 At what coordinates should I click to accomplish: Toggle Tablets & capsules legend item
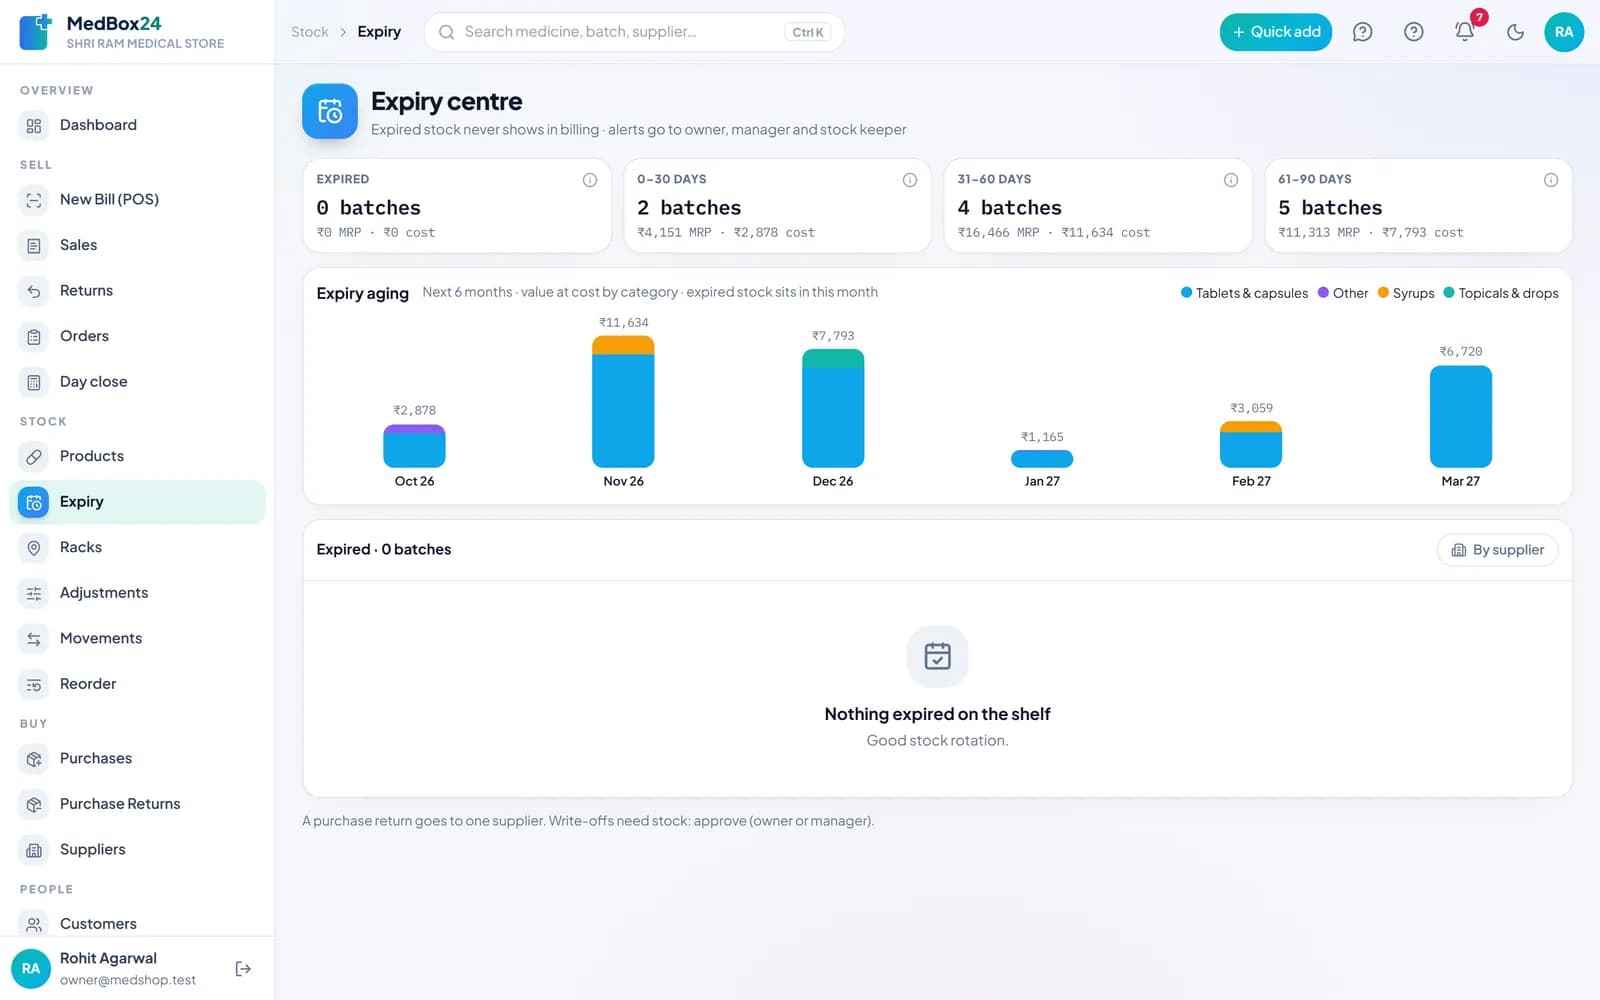(1244, 293)
